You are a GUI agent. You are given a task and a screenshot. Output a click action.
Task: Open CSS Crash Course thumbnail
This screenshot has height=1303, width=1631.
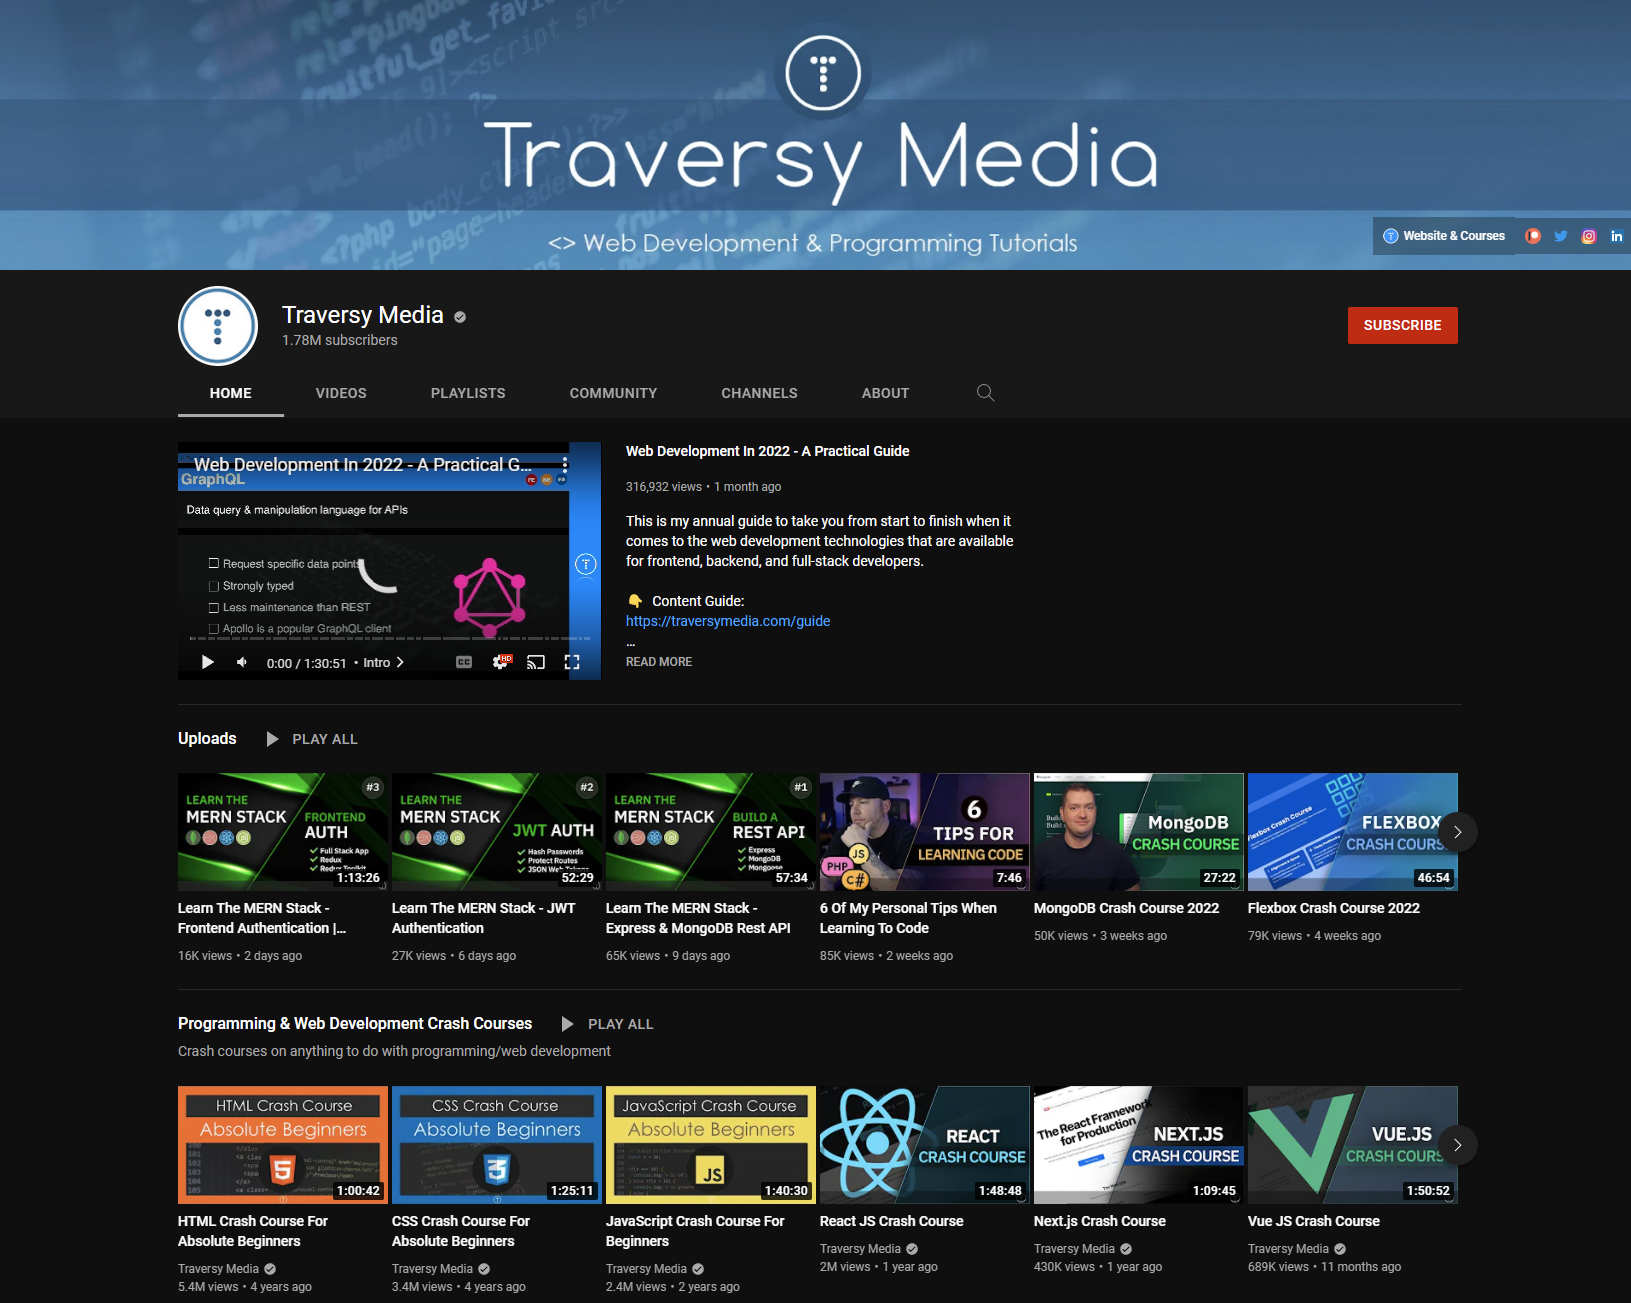click(497, 1145)
